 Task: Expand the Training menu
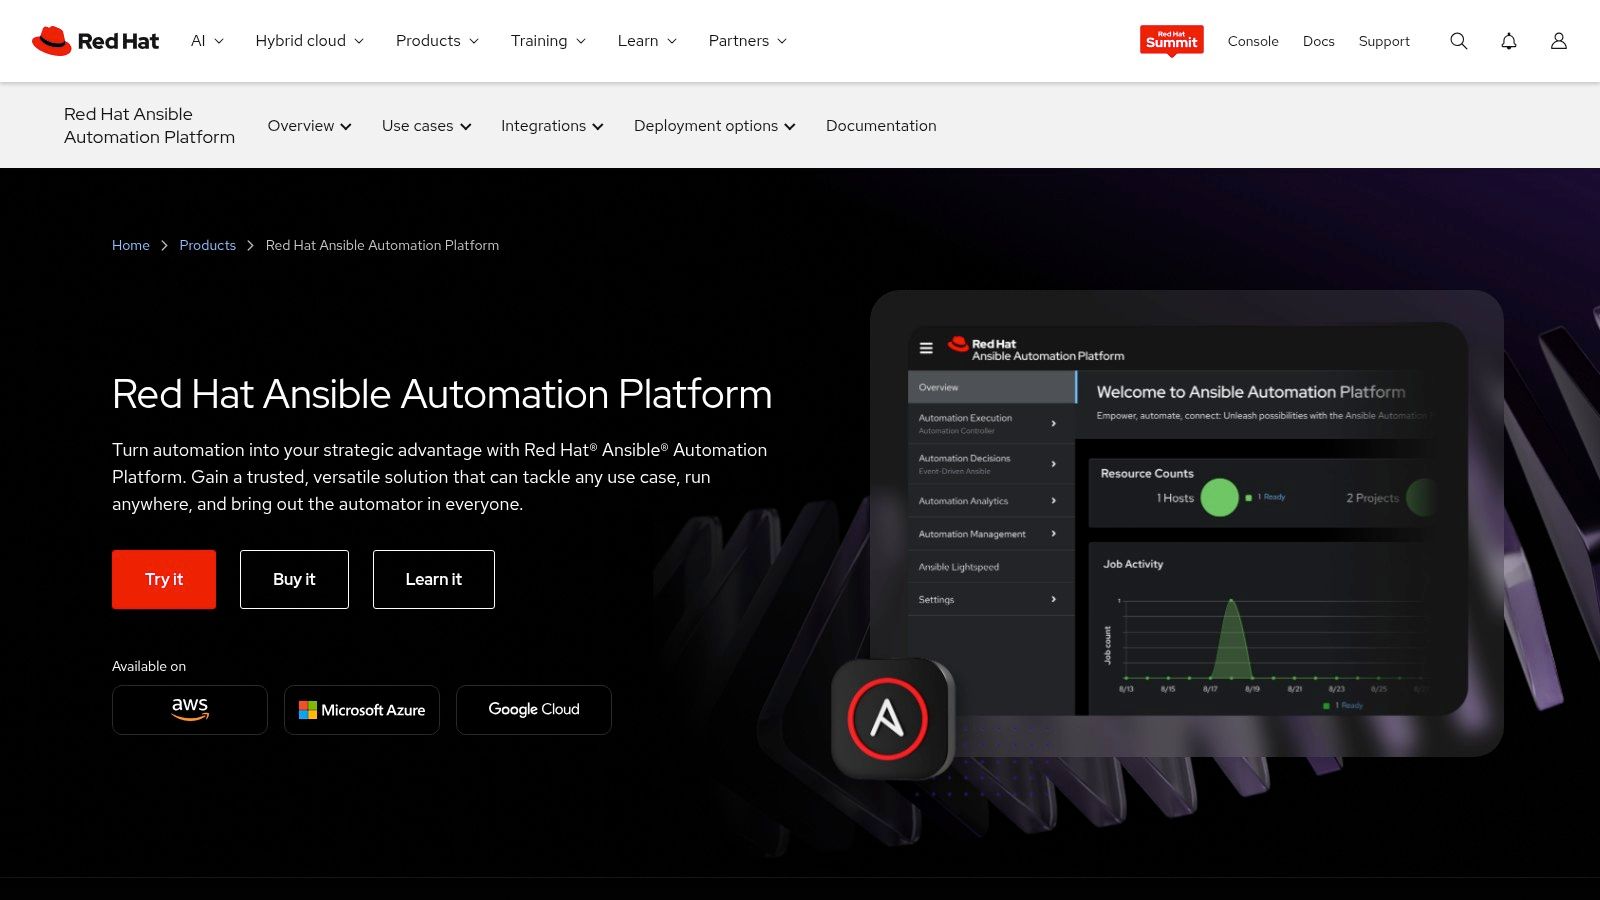pyautogui.click(x=548, y=41)
